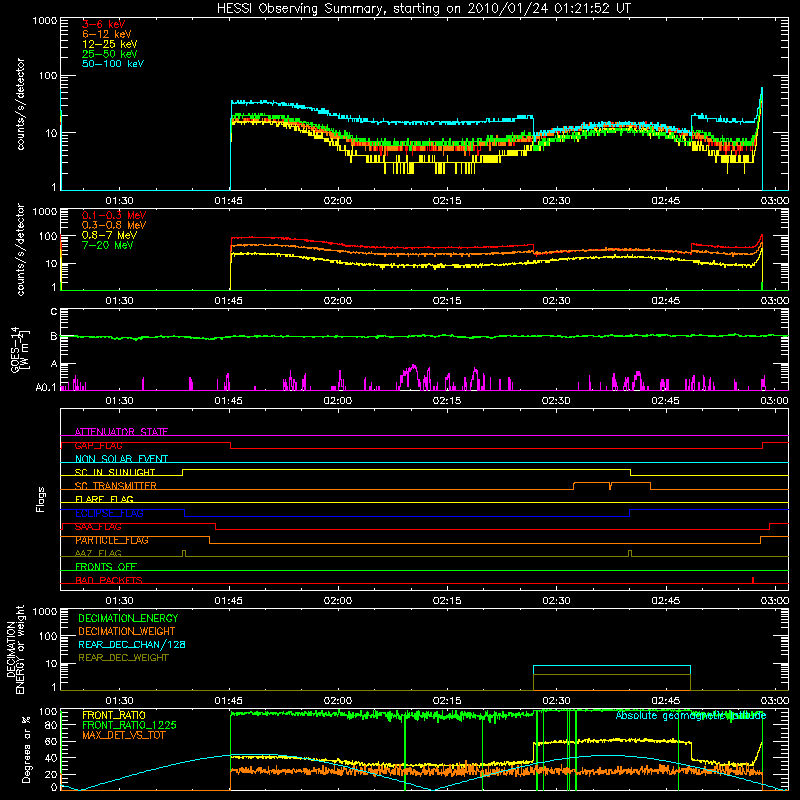Screen dimensions: 800x800
Task: Click 02:30 tick under top count-rate plot
Action: tap(556, 201)
